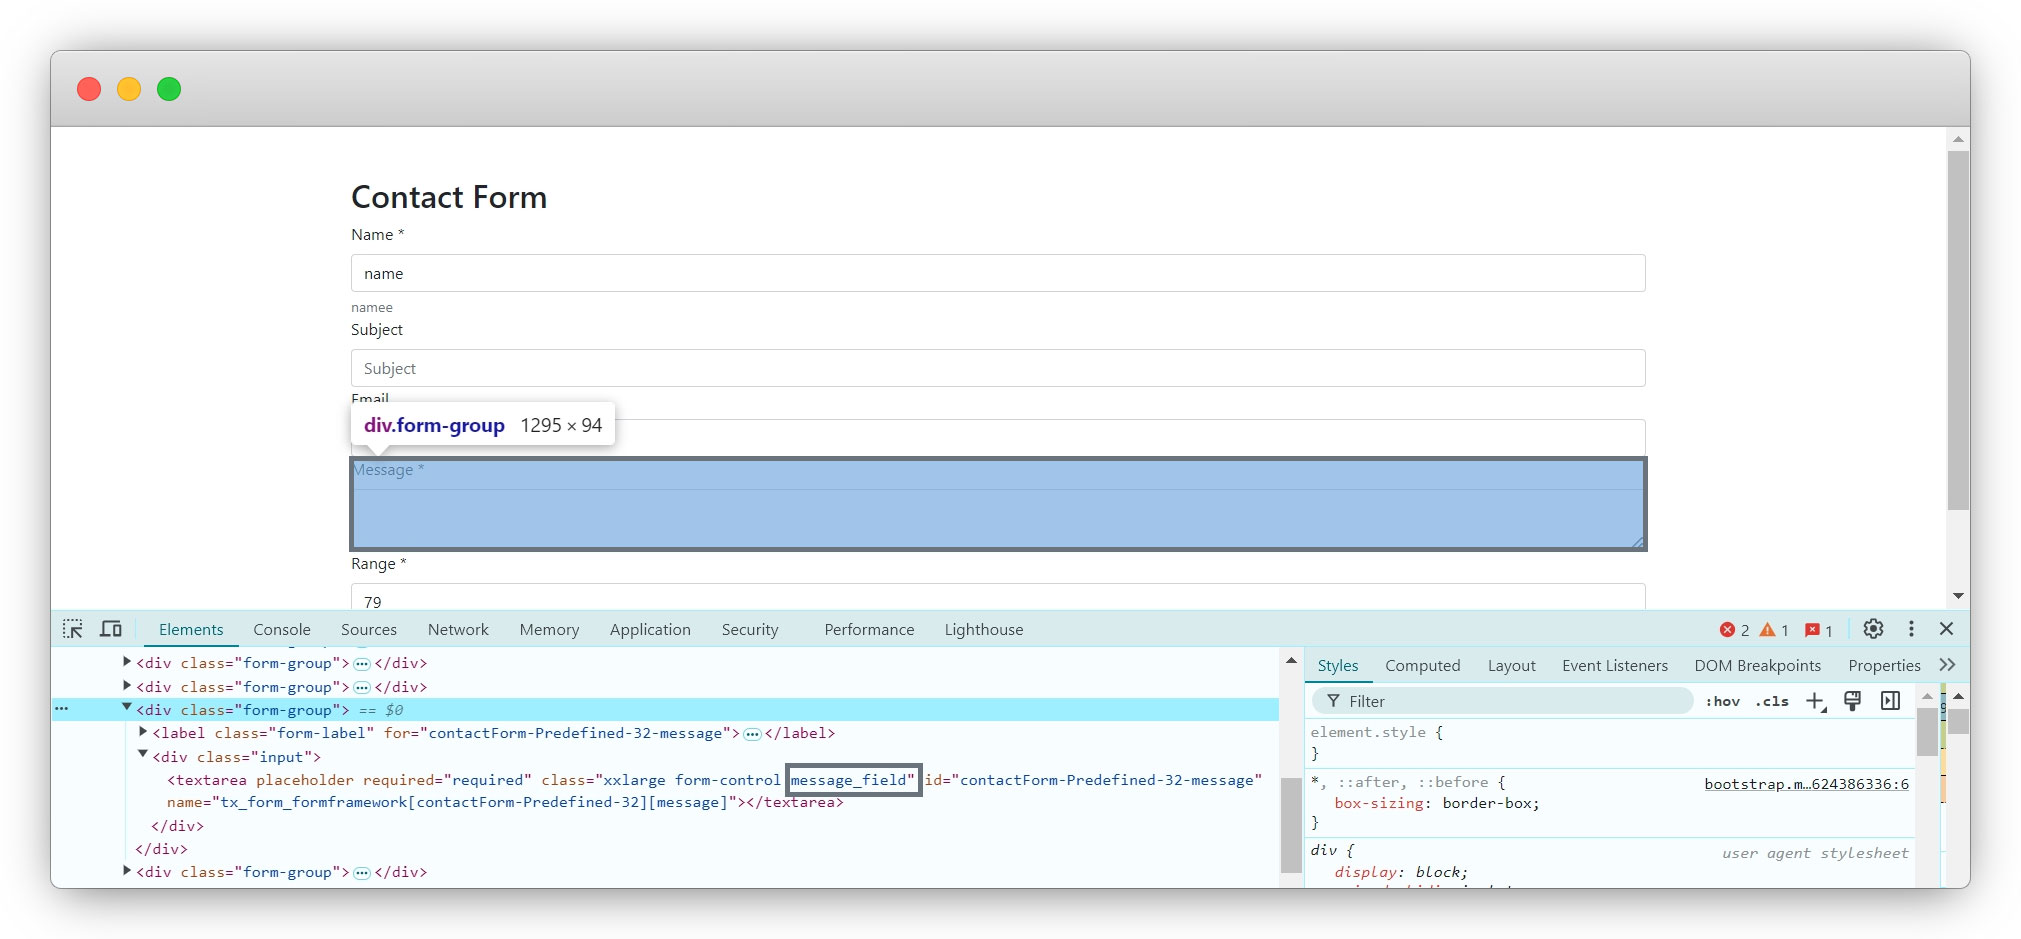Toggle the .cls element classes button
2021x939 pixels.
1771,701
